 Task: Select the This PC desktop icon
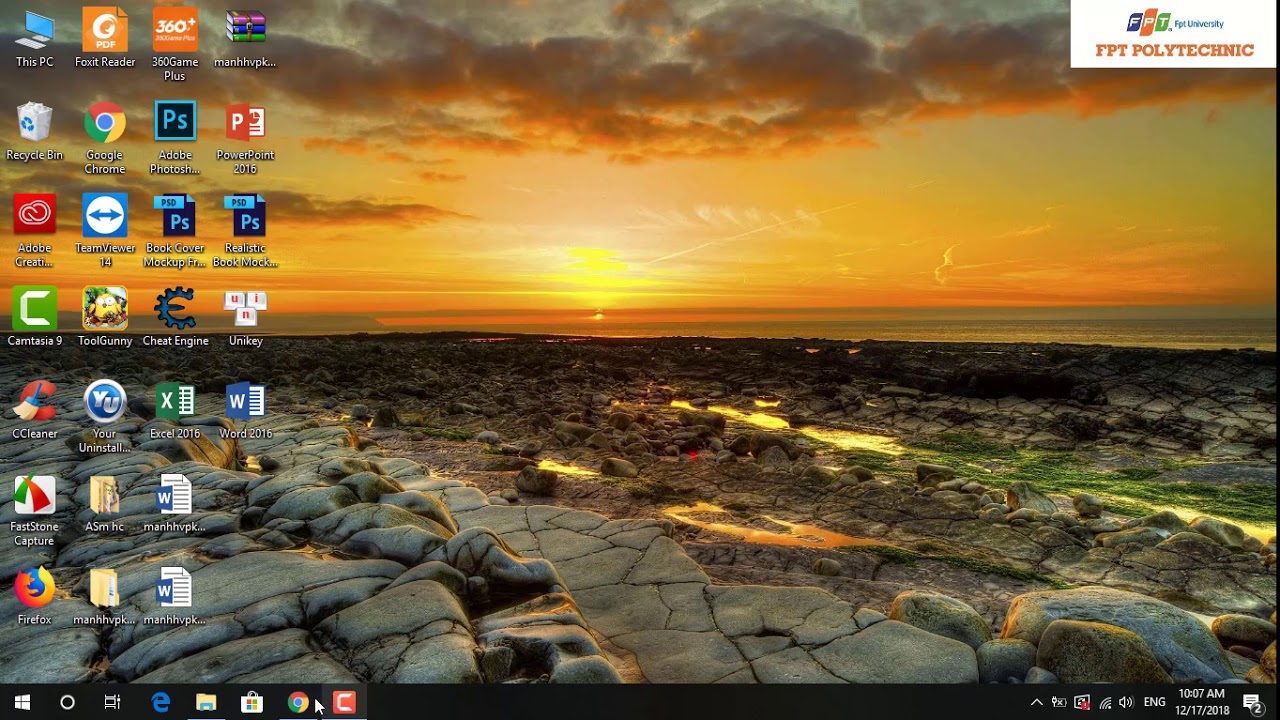coord(34,40)
